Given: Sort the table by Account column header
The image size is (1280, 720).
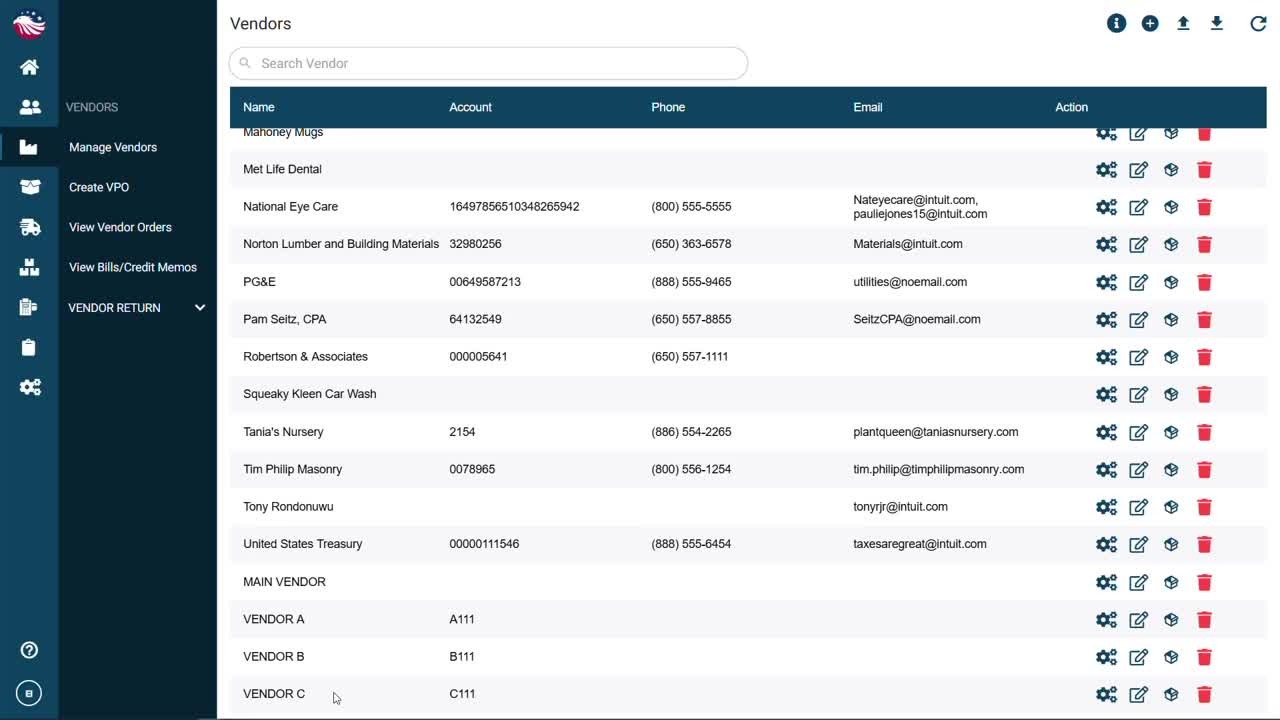Looking at the screenshot, I should (x=470, y=107).
